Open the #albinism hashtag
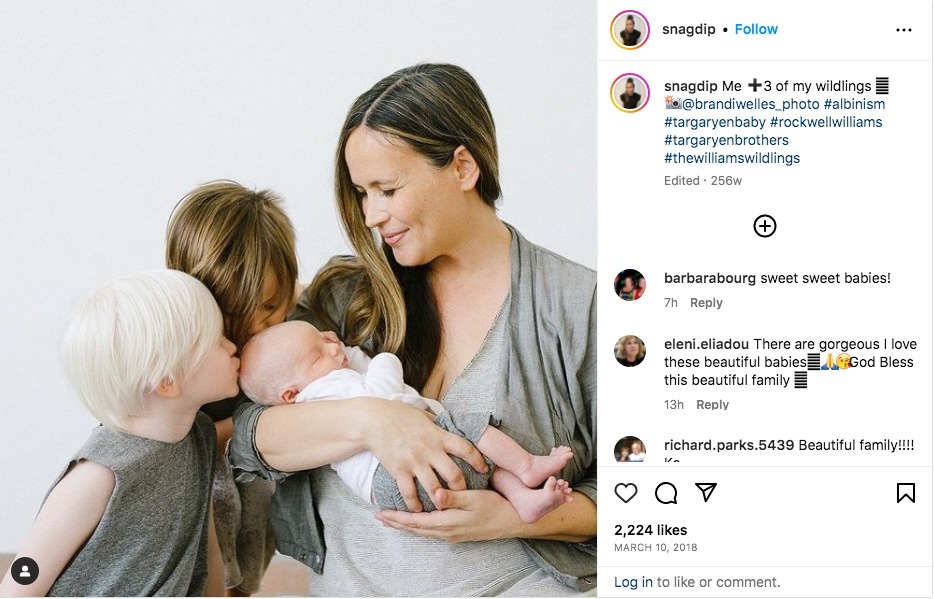934x599 pixels. pos(854,104)
